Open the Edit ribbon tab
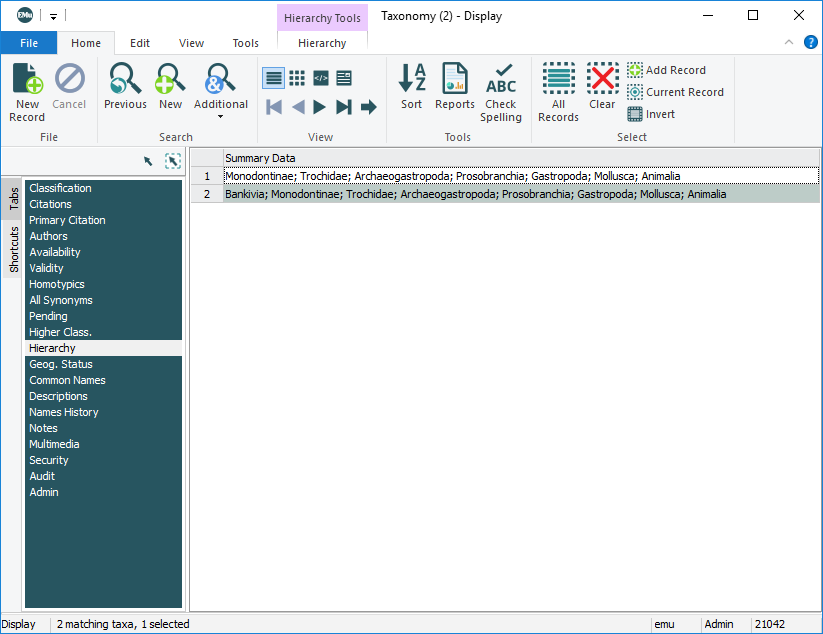The image size is (823, 634). click(140, 43)
